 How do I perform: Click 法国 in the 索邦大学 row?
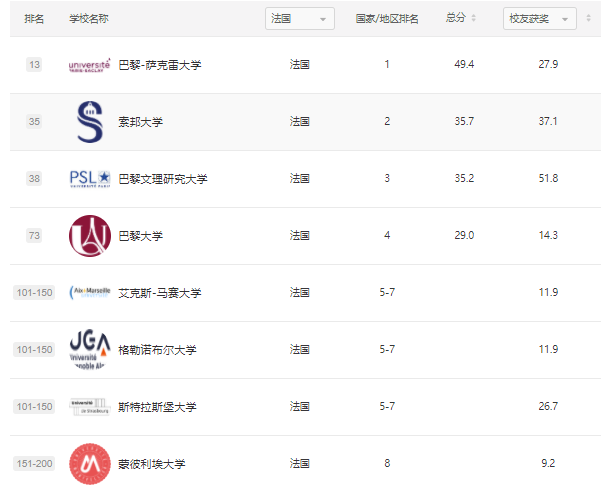(299, 122)
